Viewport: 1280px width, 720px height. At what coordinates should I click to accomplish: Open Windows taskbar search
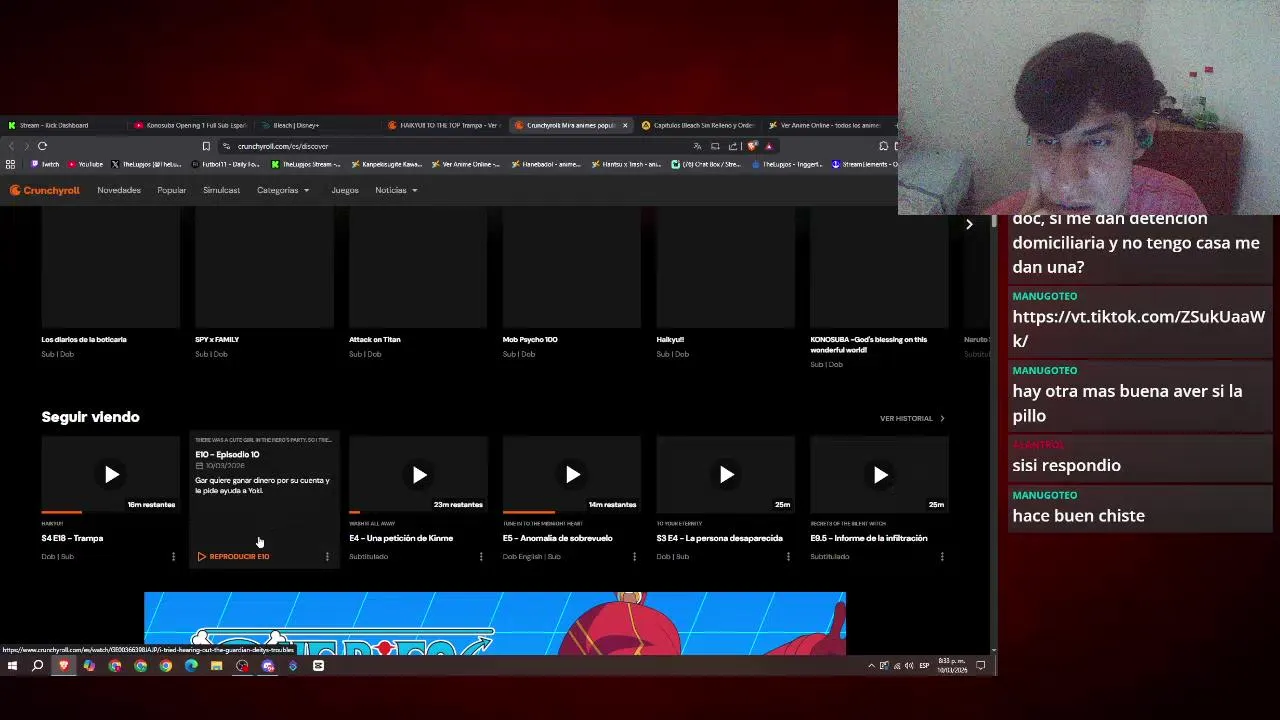(x=38, y=666)
